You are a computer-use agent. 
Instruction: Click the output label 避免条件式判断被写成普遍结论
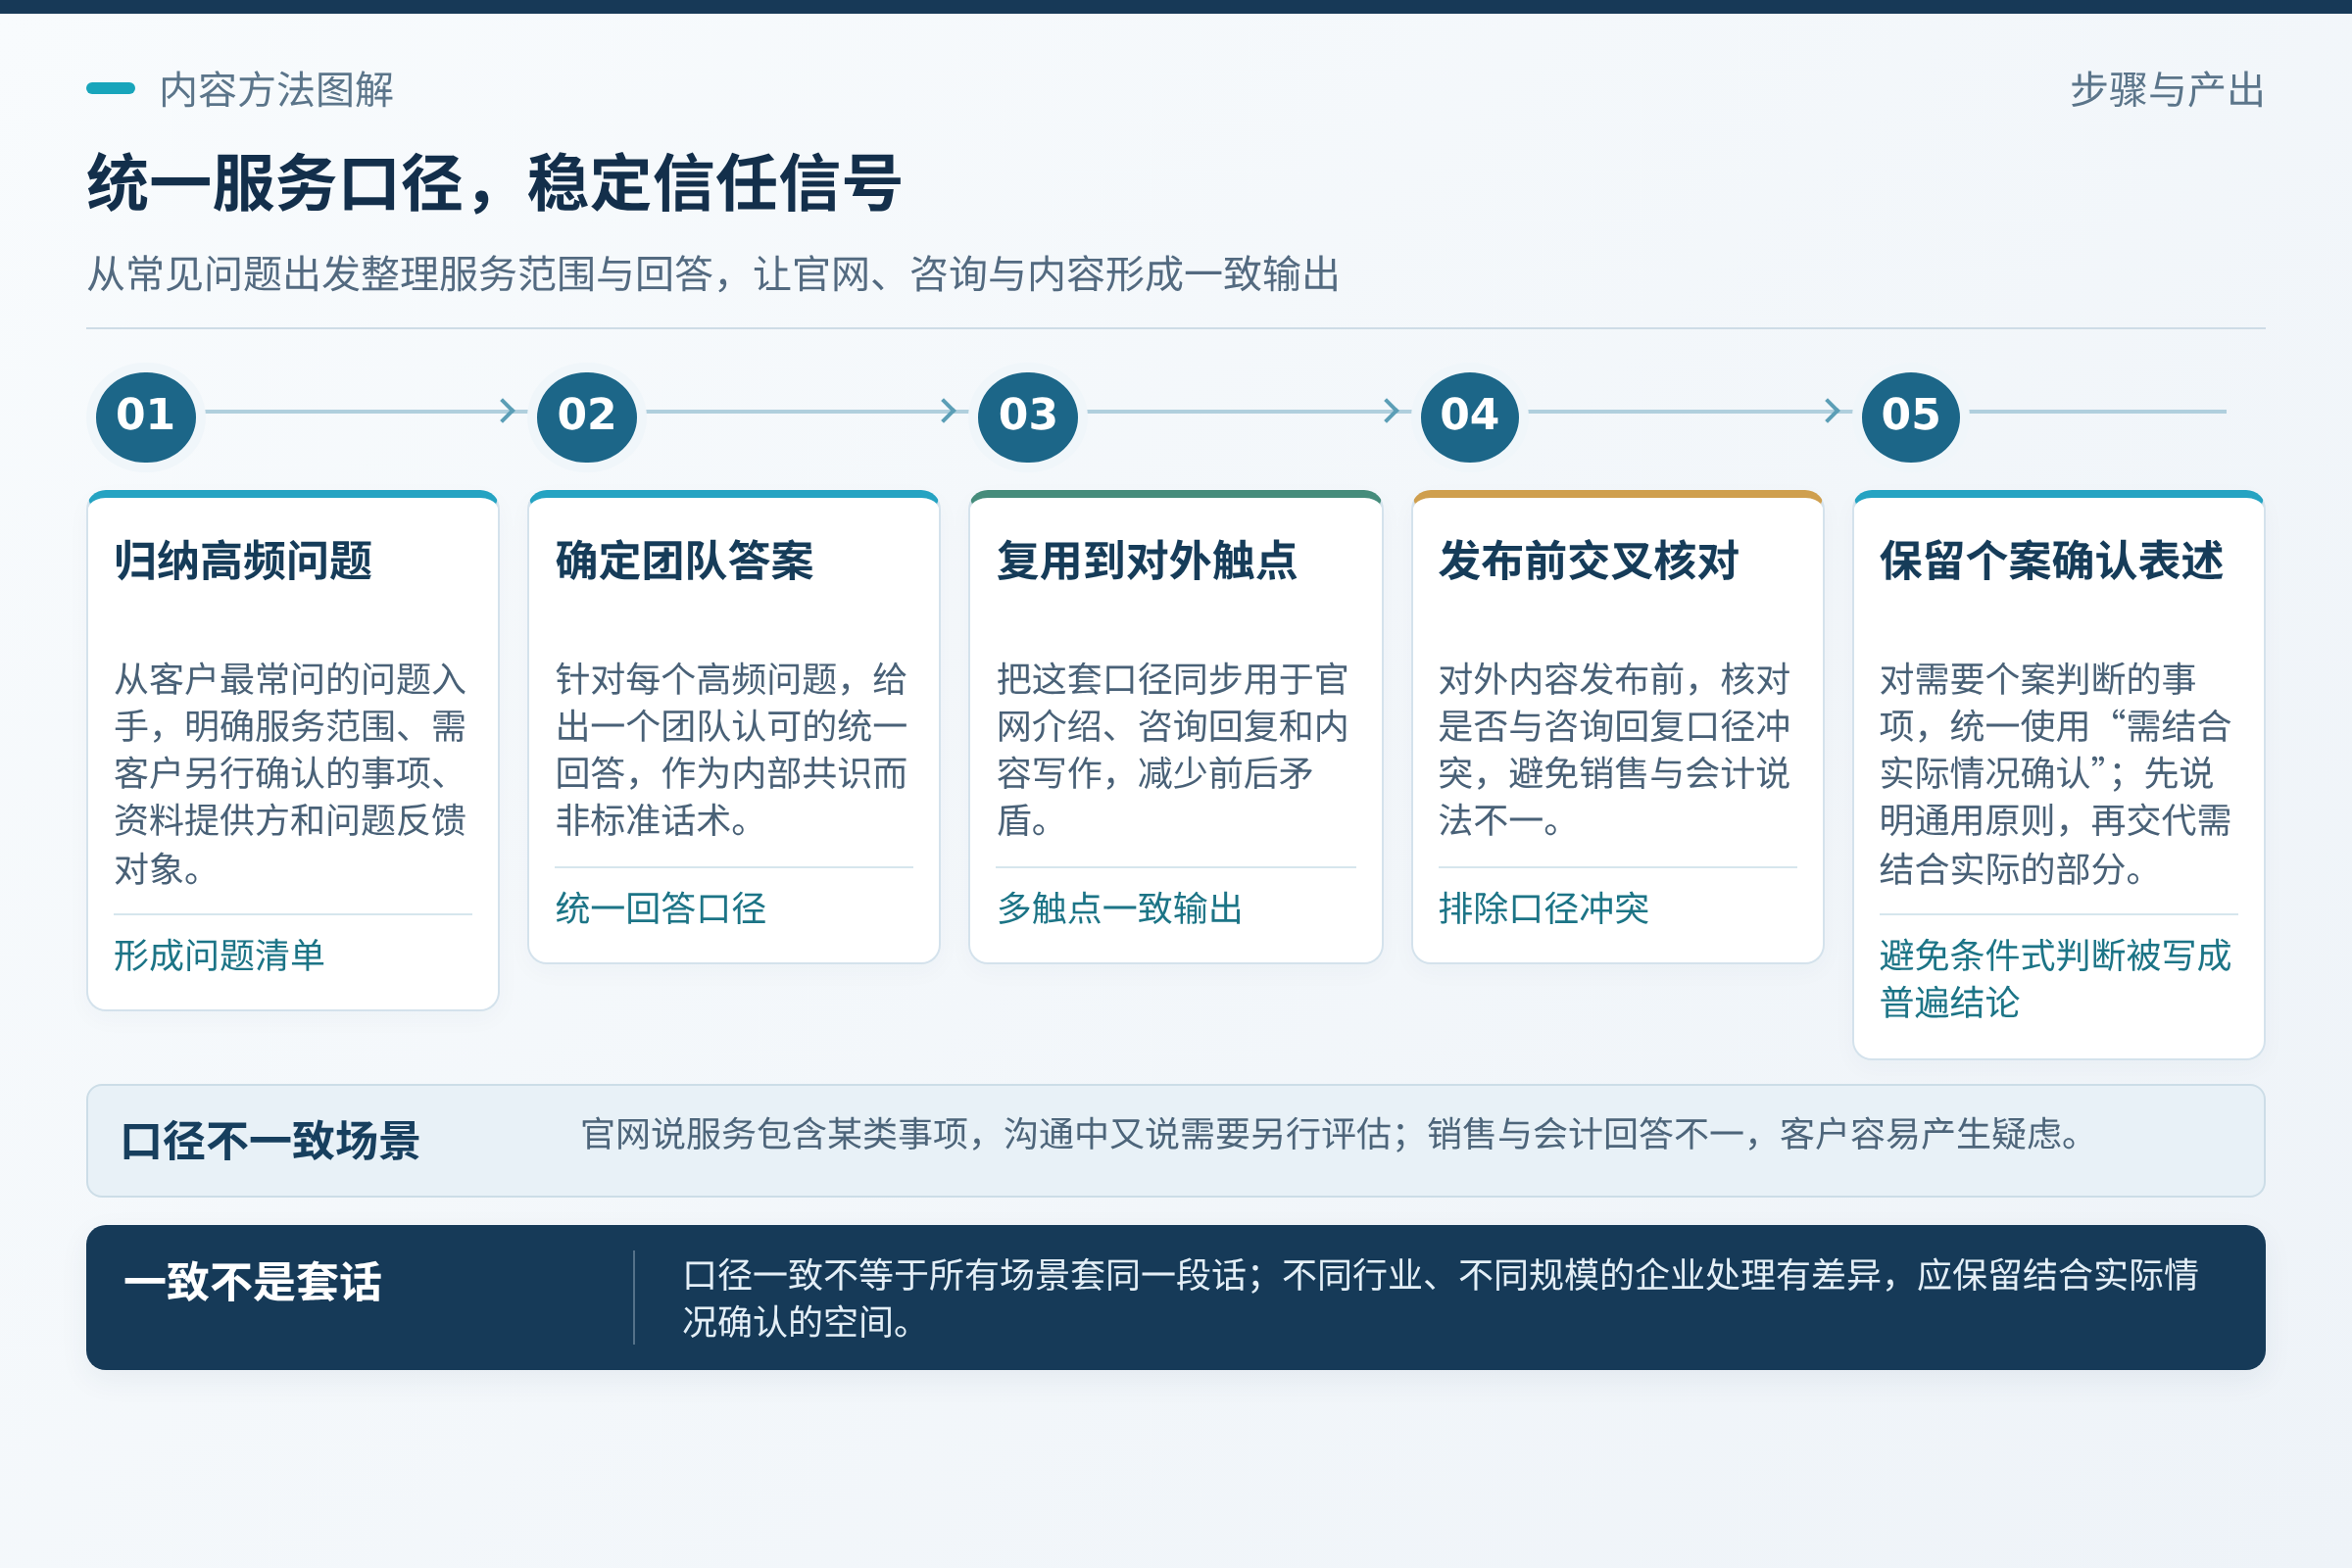tap(2055, 979)
